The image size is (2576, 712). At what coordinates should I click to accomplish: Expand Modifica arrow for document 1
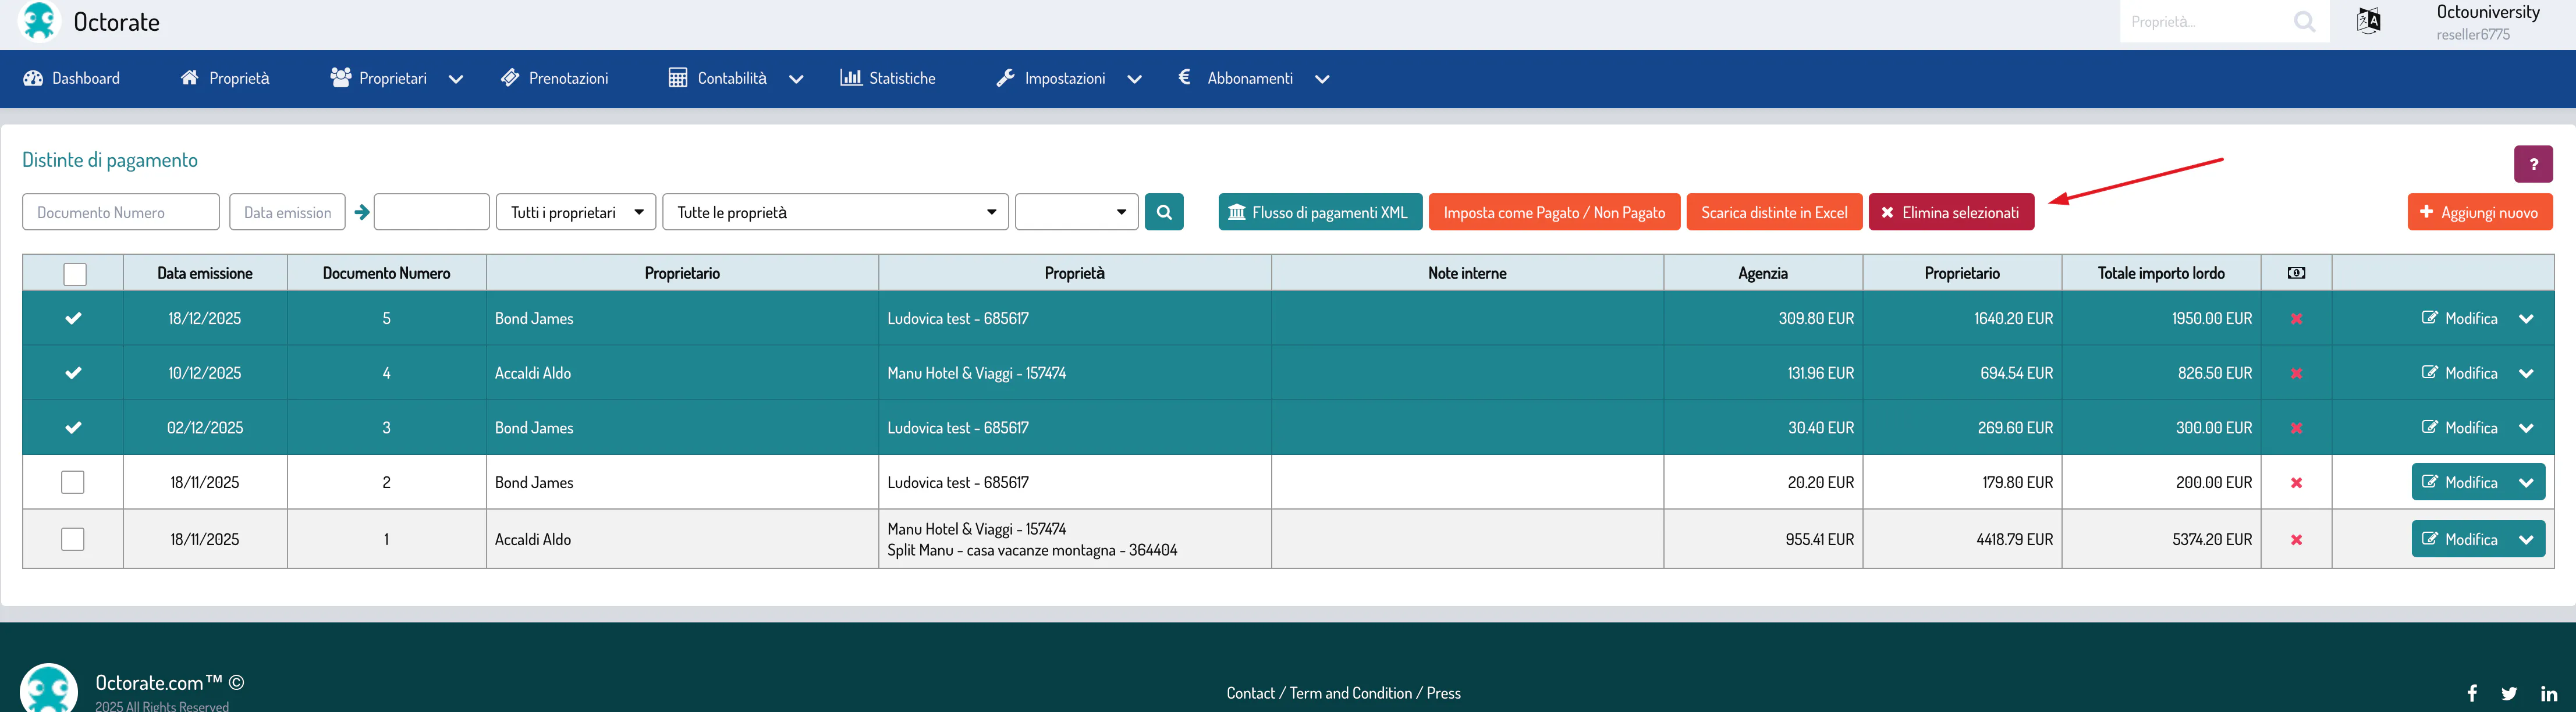point(2526,539)
